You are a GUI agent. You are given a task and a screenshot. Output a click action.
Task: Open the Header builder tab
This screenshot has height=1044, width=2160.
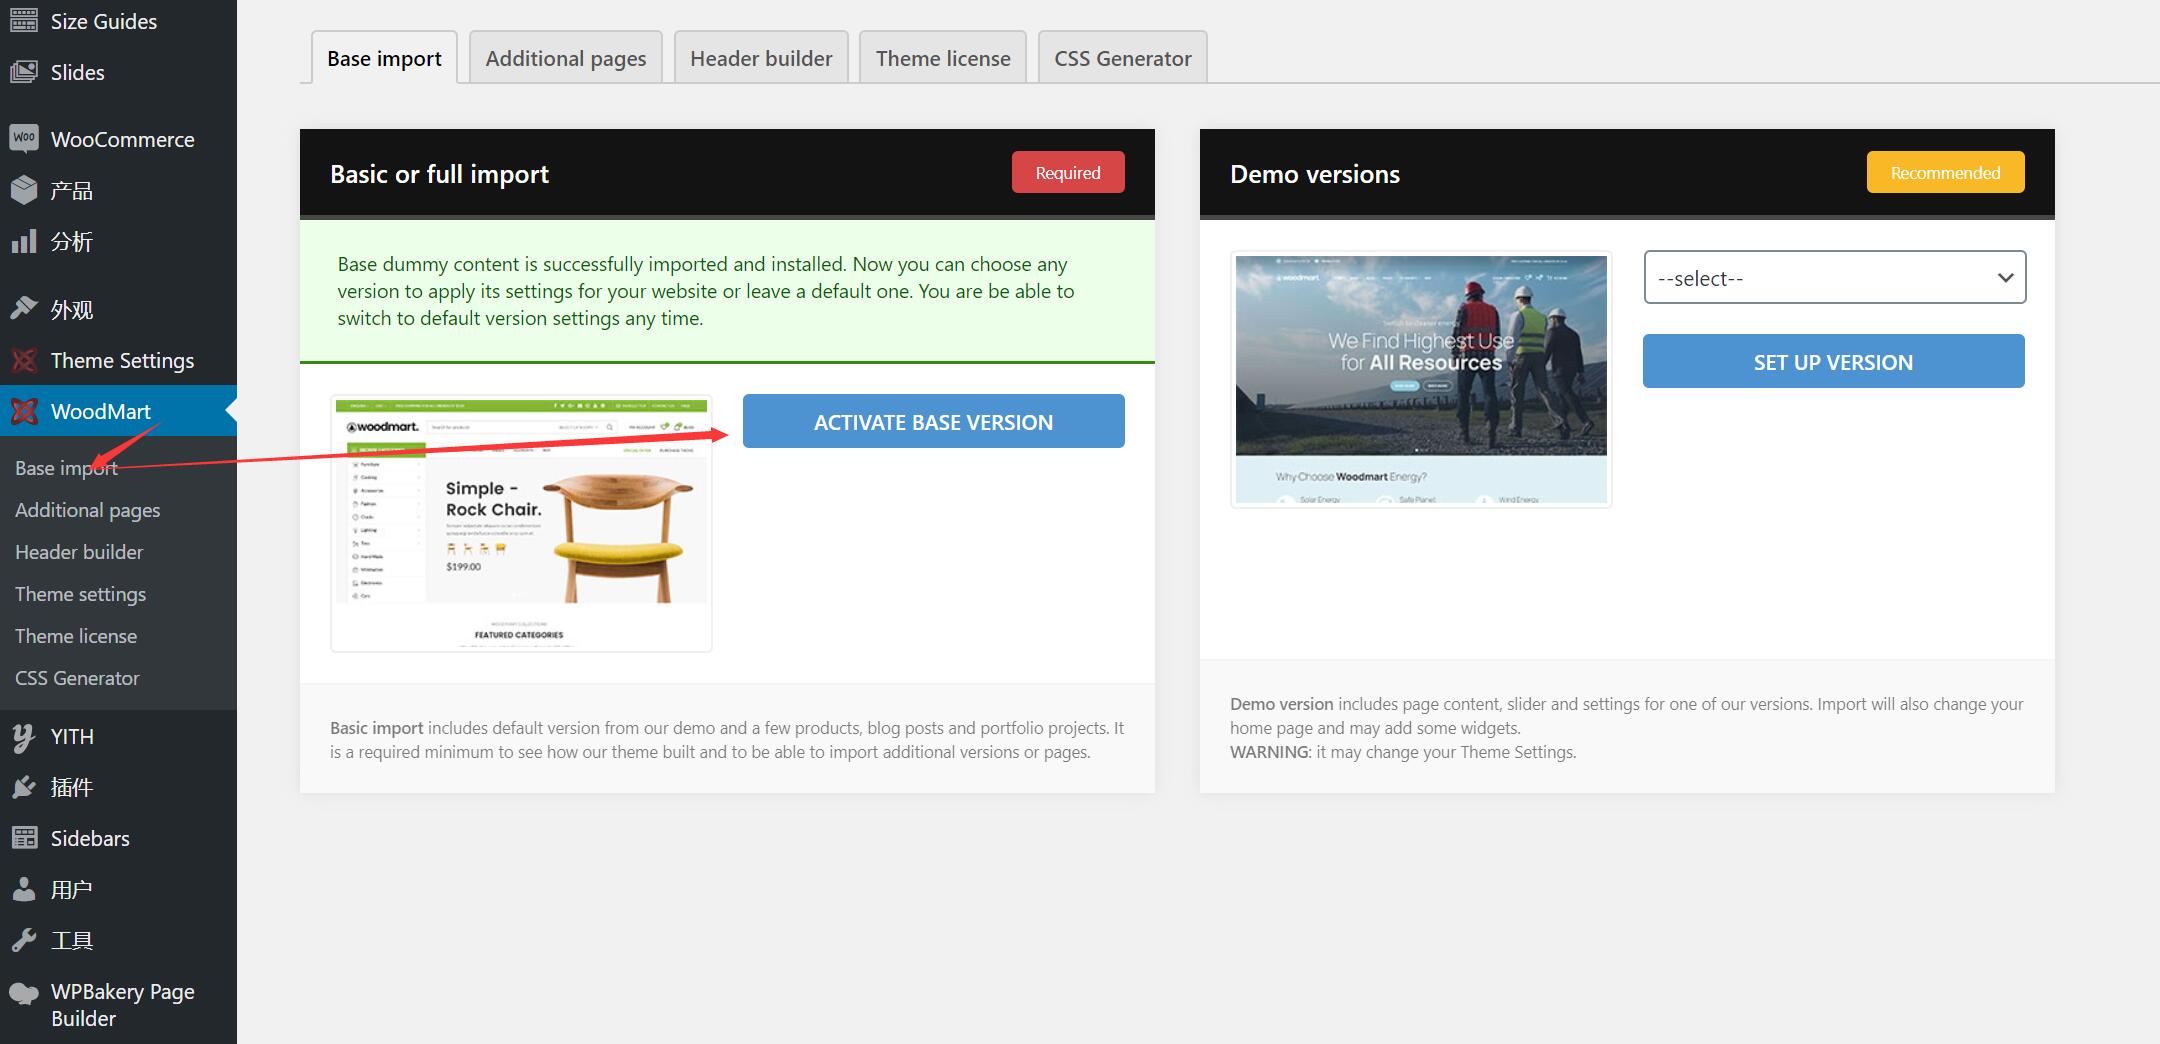pos(760,58)
